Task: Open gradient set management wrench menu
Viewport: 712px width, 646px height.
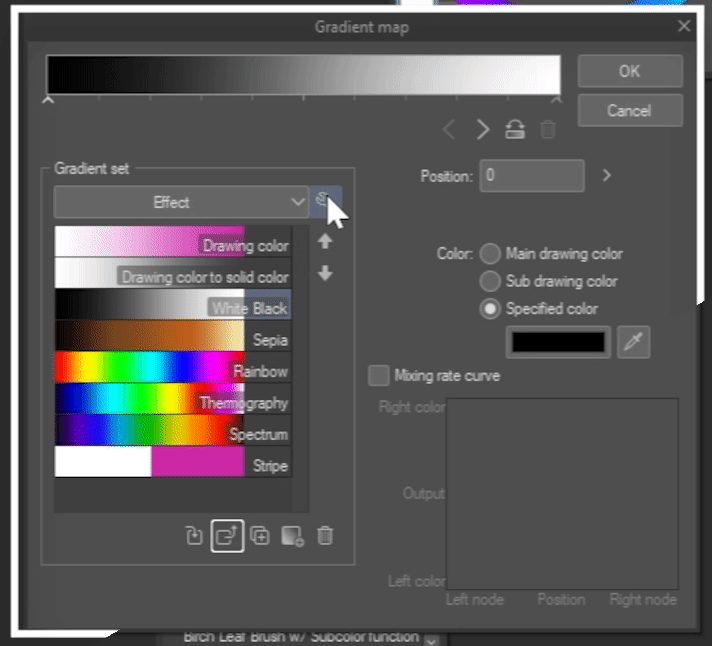Action: (x=325, y=201)
